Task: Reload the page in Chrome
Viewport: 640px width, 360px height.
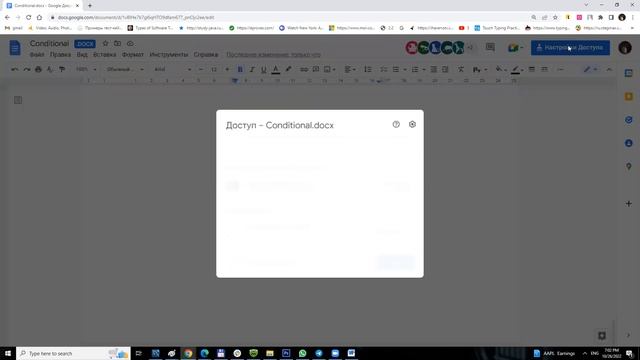Action: tap(29, 17)
